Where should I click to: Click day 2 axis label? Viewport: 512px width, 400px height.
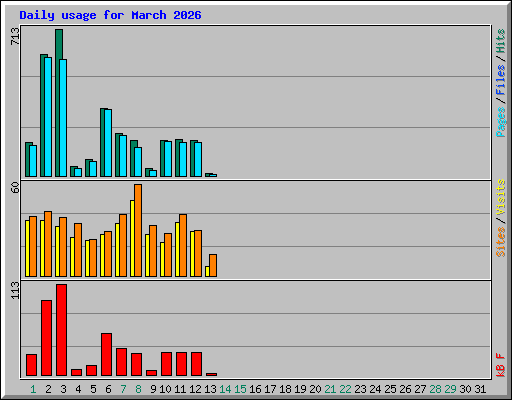pos(48,389)
